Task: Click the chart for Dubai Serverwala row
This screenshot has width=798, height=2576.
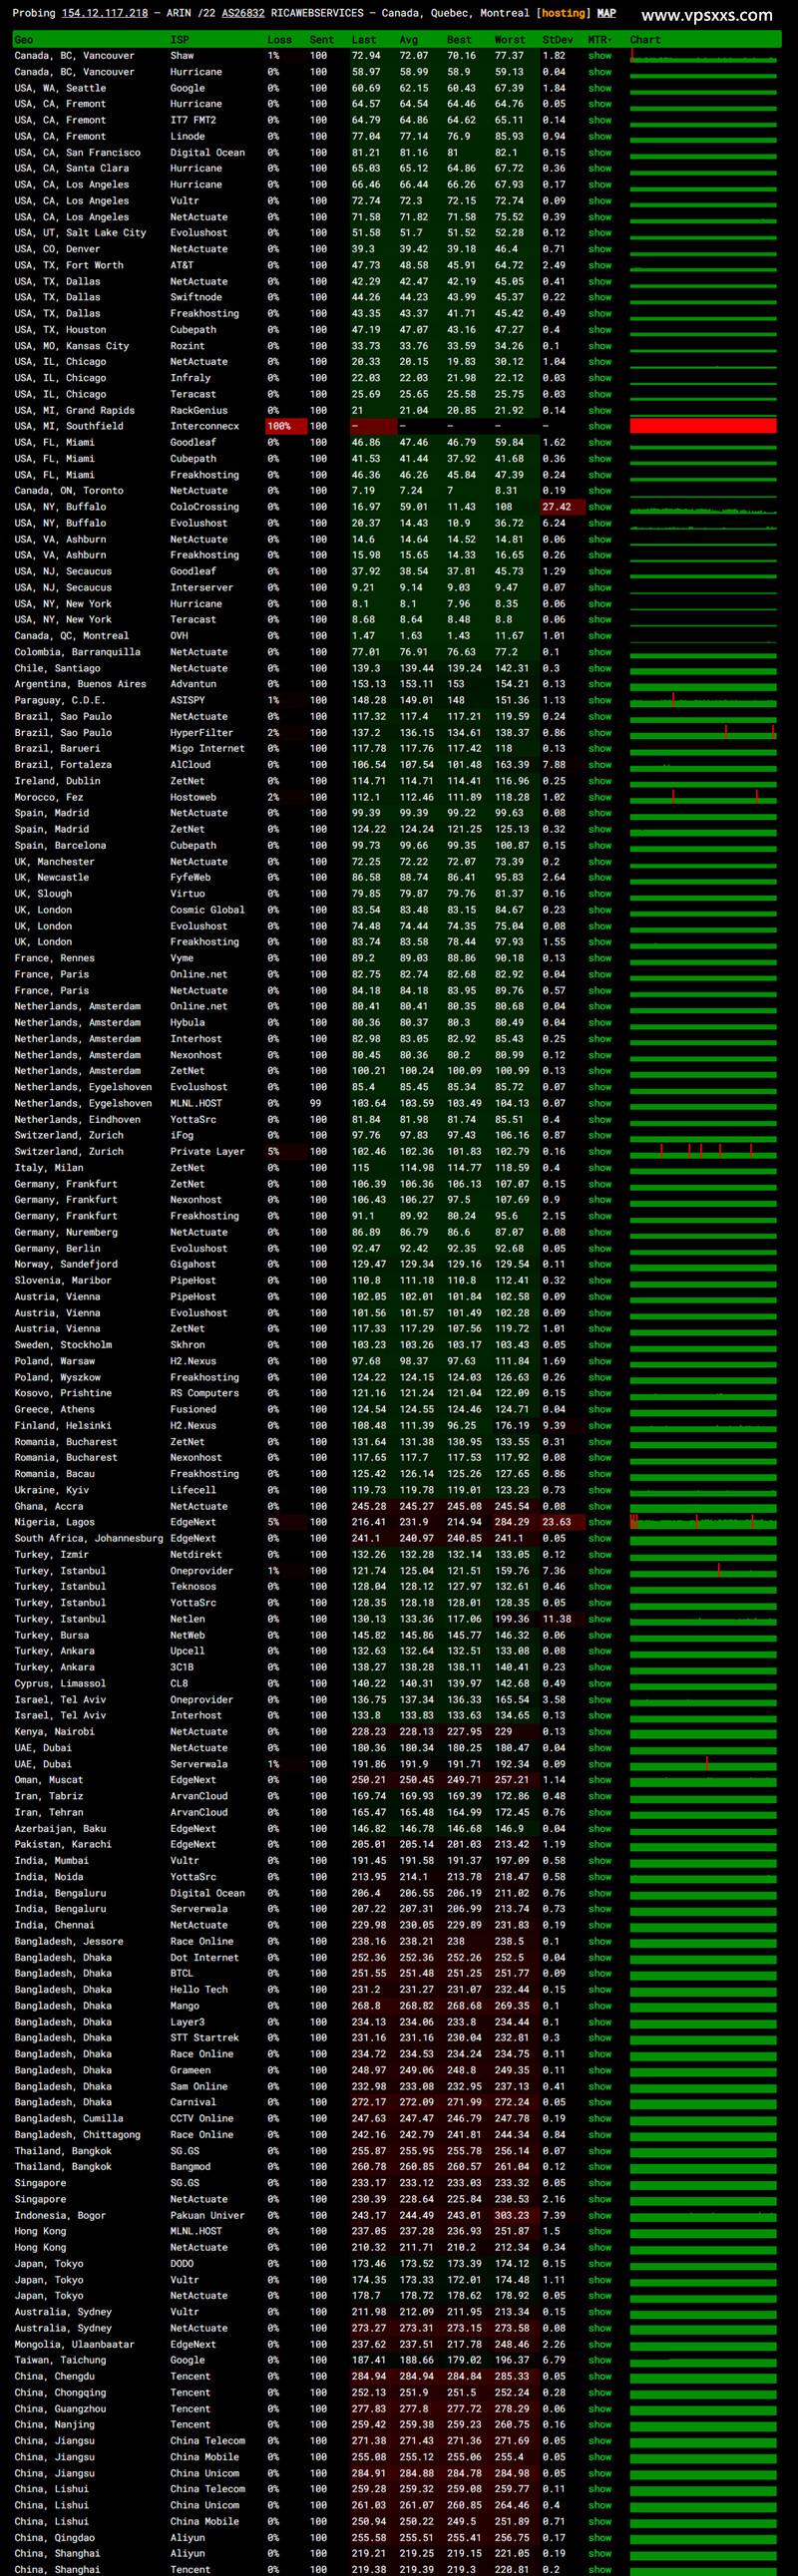Action: [x=703, y=1764]
